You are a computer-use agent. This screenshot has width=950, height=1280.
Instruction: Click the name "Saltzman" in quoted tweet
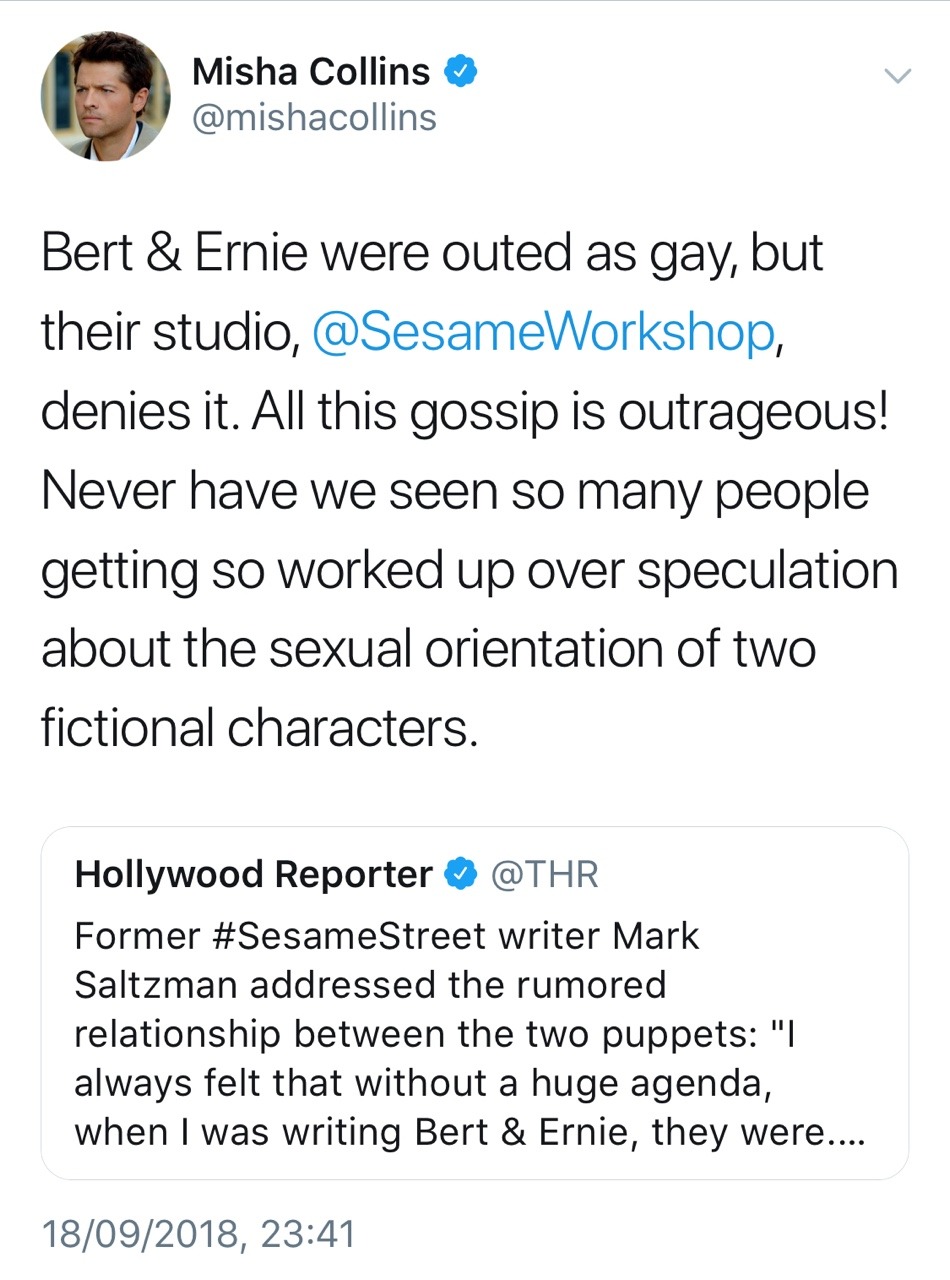tap(156, 985)
